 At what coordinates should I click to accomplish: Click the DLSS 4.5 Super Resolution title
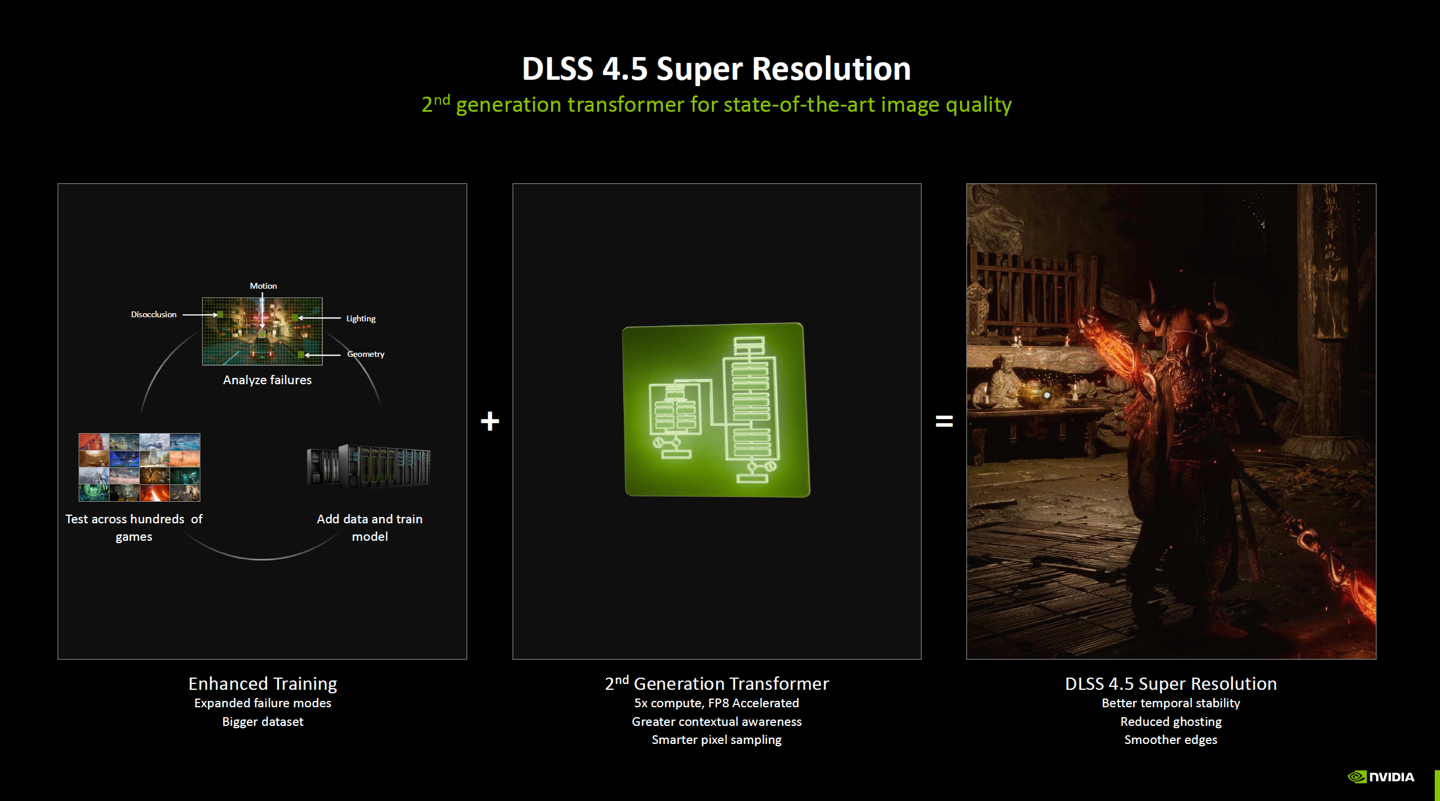(716, 69)
